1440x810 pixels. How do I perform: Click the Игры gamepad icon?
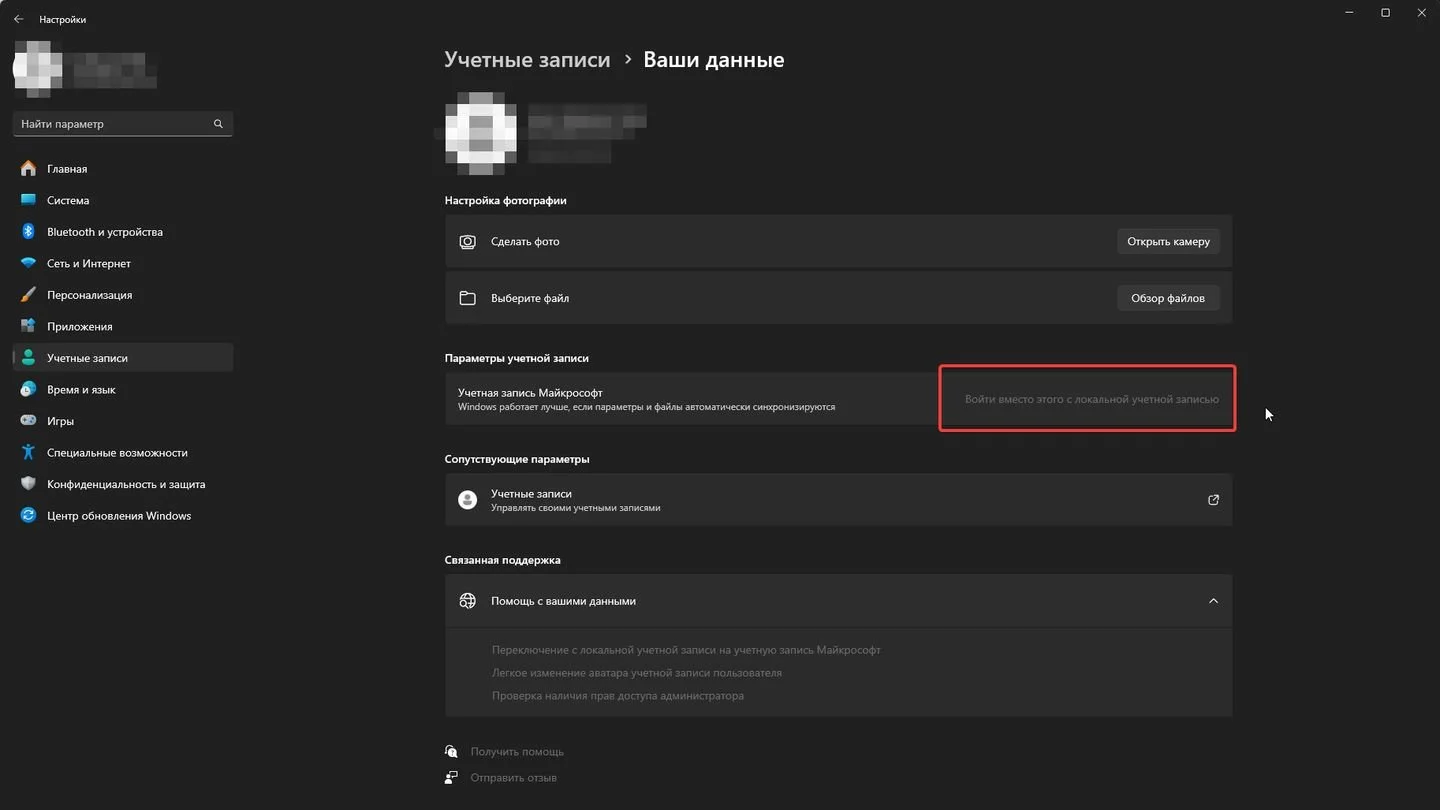click(x=28, y=421)
